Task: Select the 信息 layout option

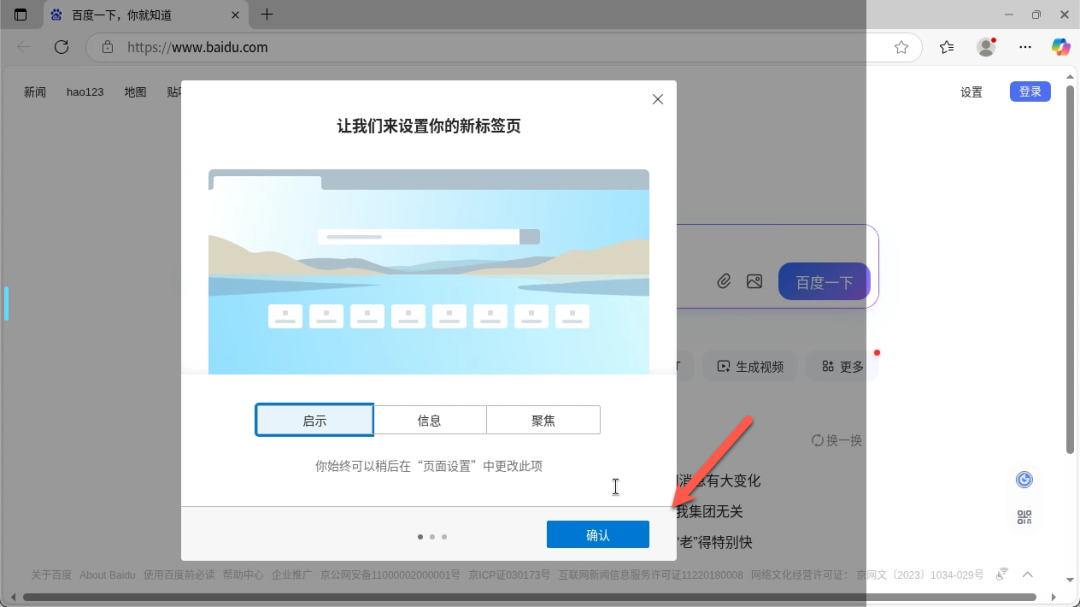Action: pyautogui.click(x=429, y=420)
